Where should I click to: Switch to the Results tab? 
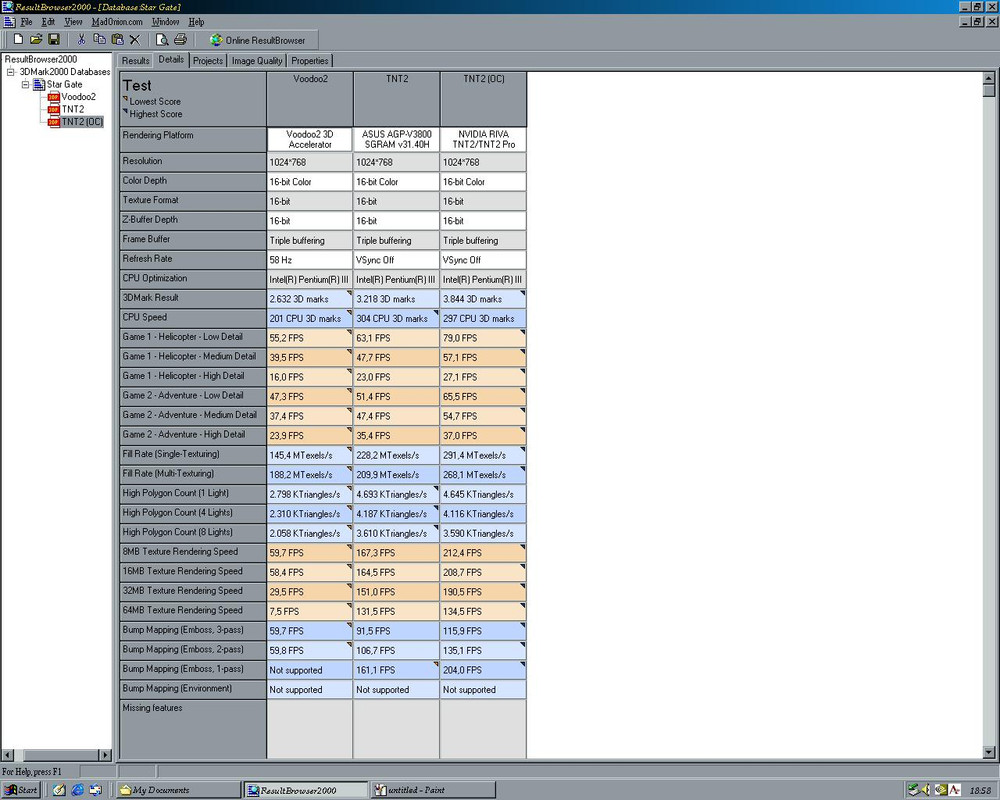pos(135,61)
